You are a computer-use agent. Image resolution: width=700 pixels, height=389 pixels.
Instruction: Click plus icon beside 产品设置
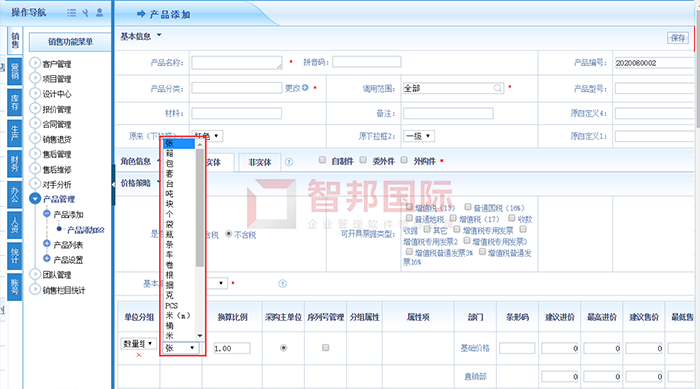(x=46, y=258)
